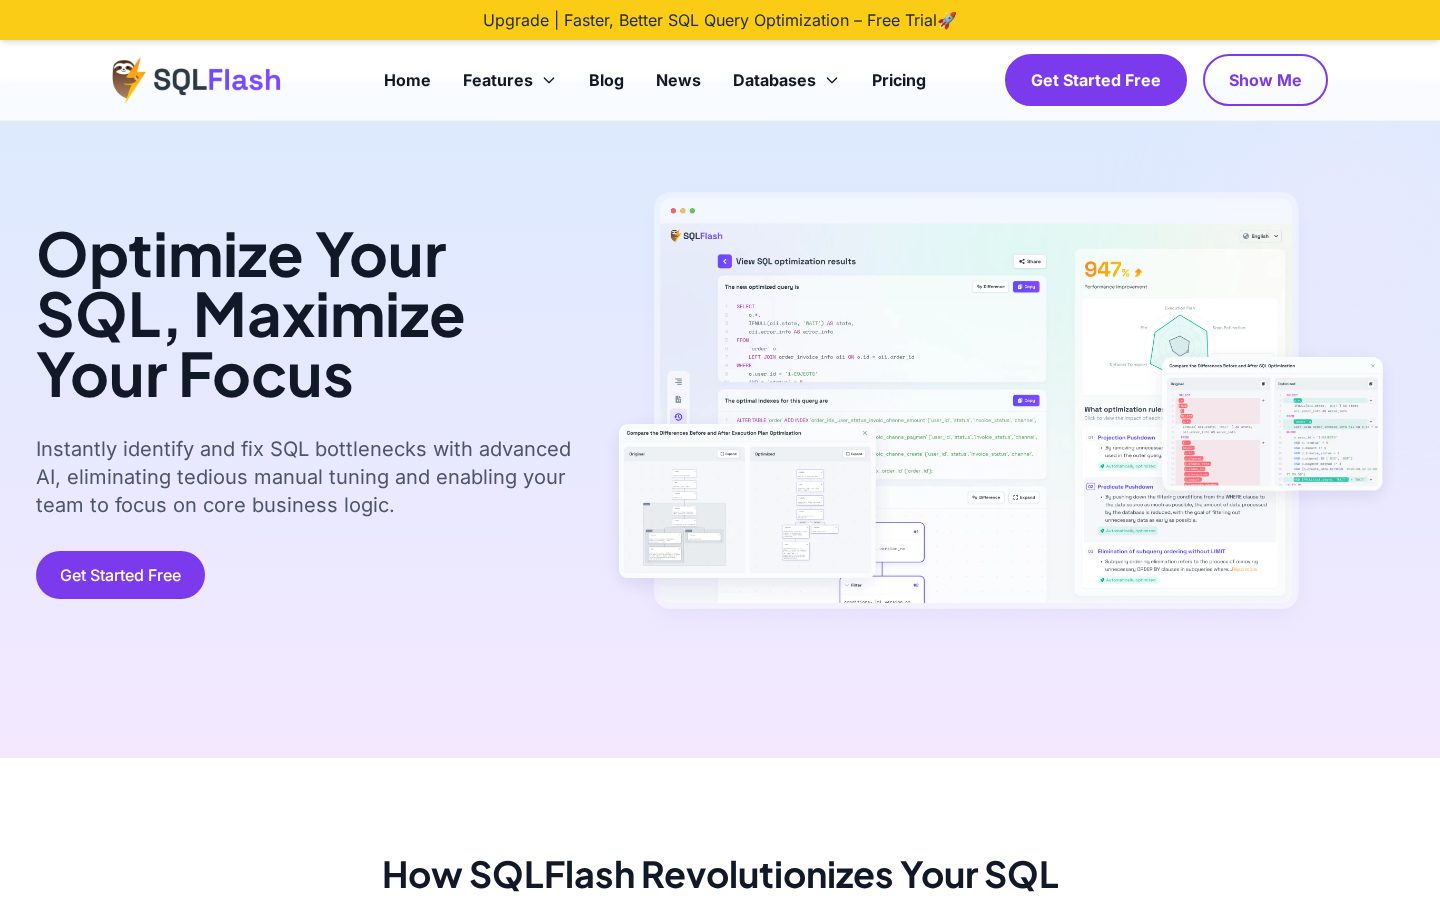Image resolution: width=1440 pixels, height=900 pixels.
Task: Click the 'How SQLFlash Revolutionizes Your SQL' heading
Action: 720,875
